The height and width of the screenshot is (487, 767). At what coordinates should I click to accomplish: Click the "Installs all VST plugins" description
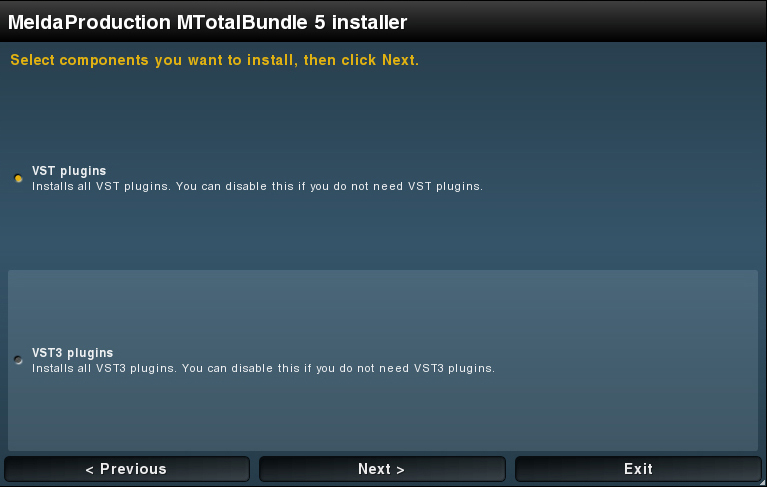pyautogui.click(x=257, y=186)
